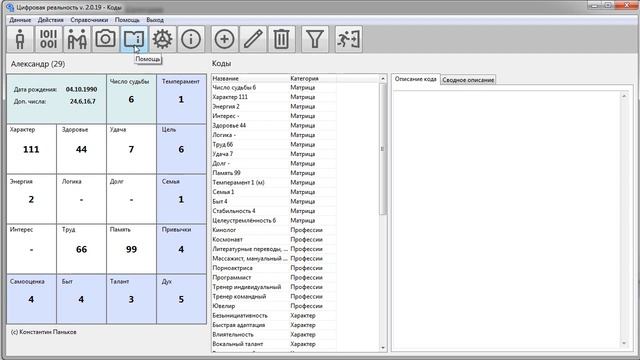This screenshot has width=640, height=360.
Task: Click the Характер 111 matrix cell
Action: point(31,149)
